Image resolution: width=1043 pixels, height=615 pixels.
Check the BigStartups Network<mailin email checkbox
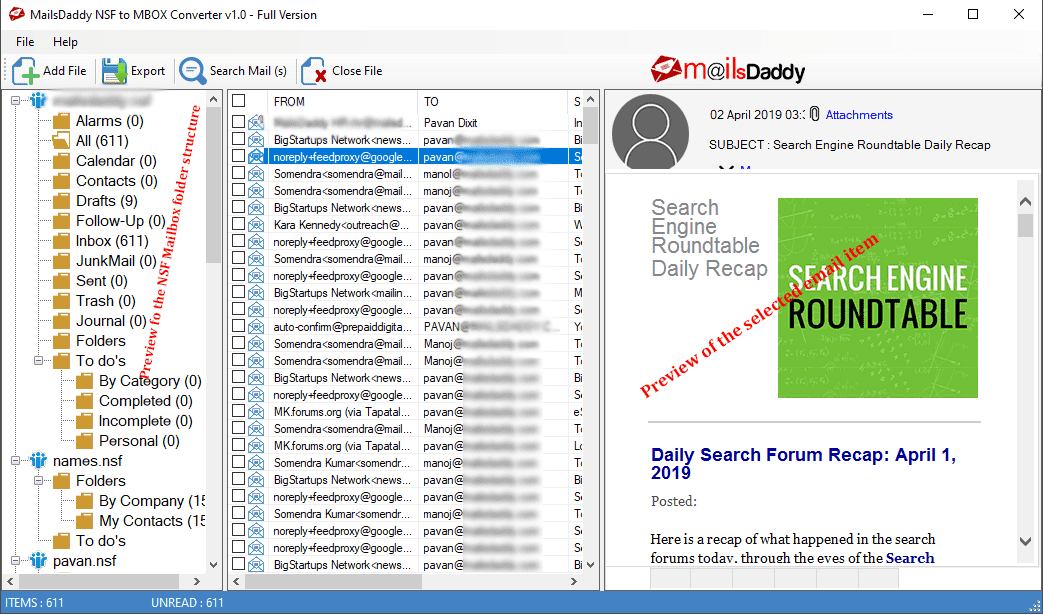pos(239,292)
